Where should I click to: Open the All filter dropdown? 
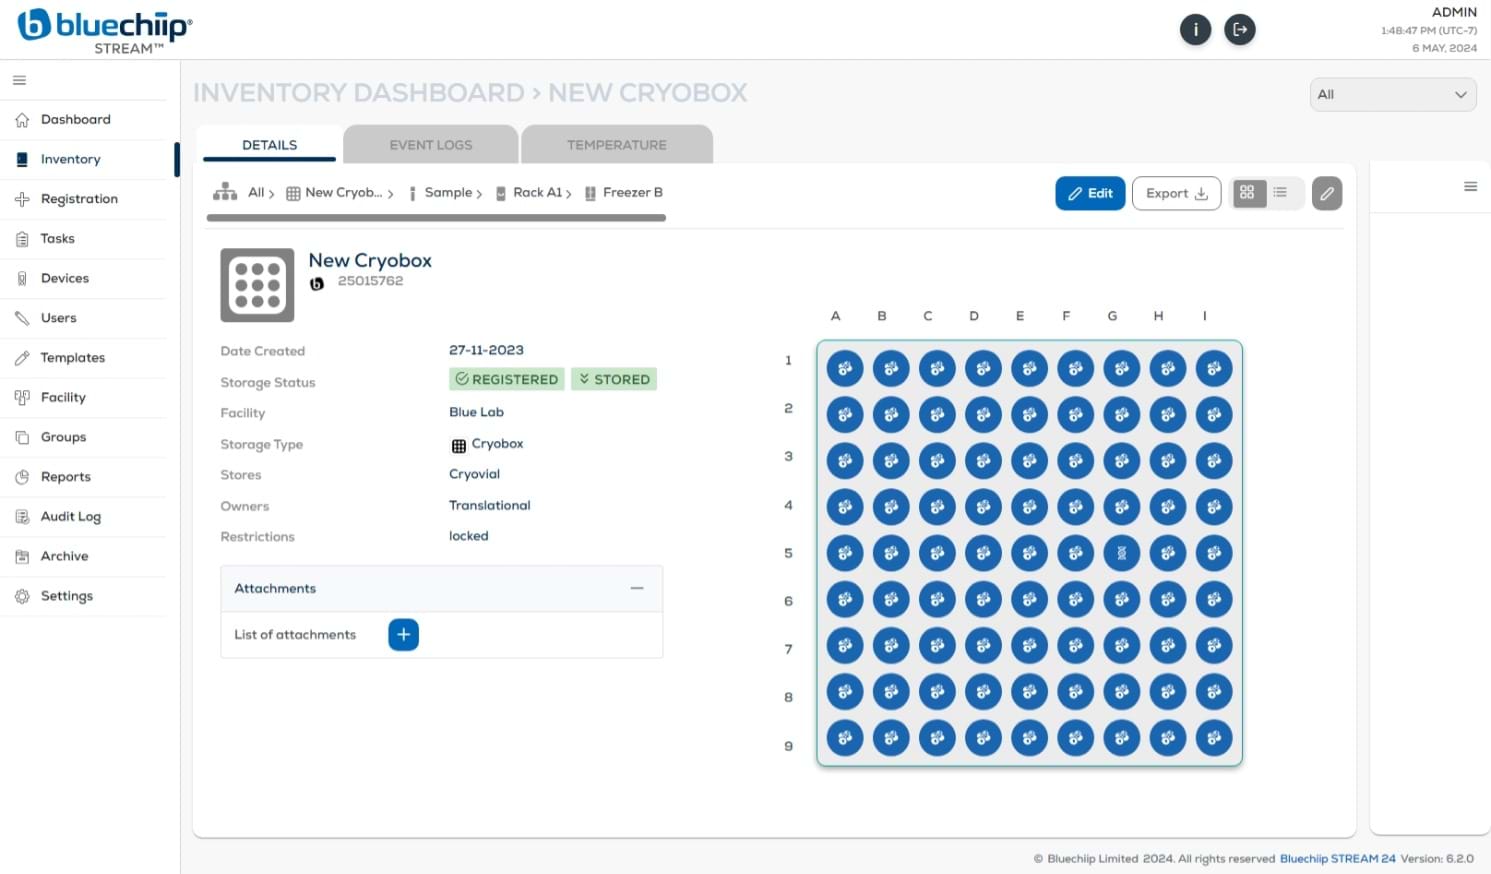pyautogui.click(x=1392, y=95)
